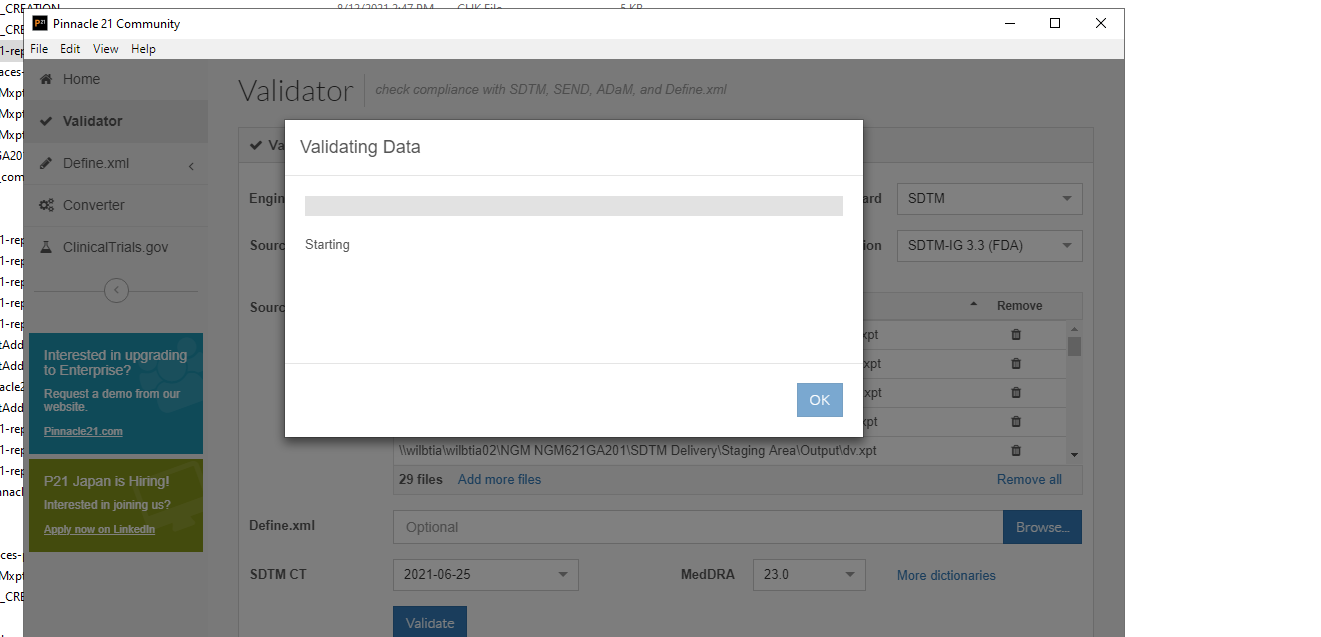
Task: Open Define.xml section in the sidebar
Action: [96, 163]
